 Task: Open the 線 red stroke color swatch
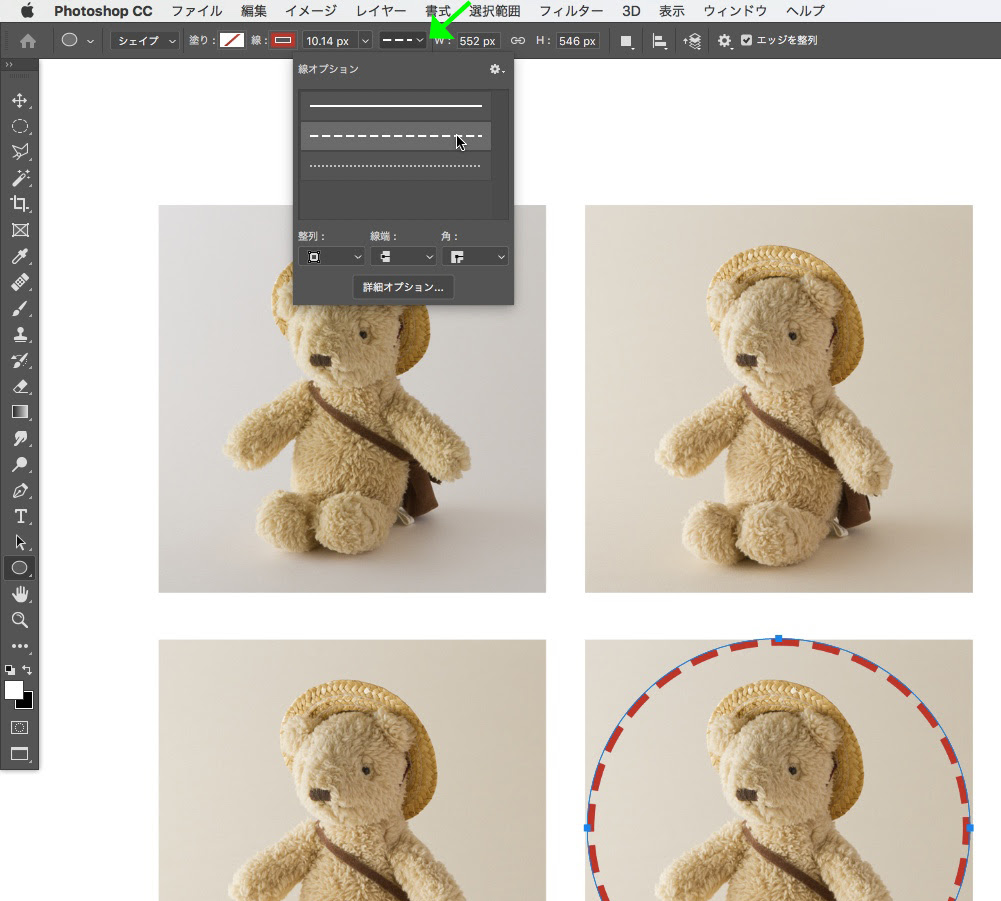[x=283, y=40]
